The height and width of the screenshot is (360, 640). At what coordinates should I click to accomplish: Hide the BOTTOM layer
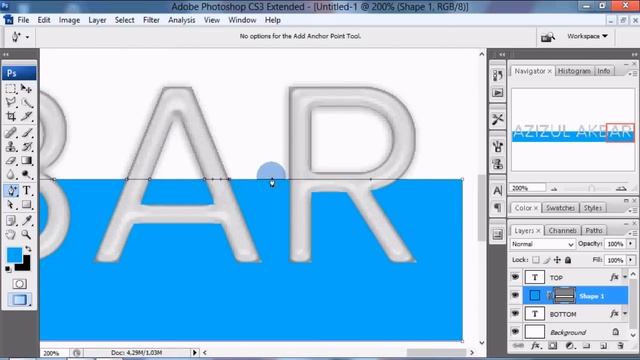coord(515,313)
